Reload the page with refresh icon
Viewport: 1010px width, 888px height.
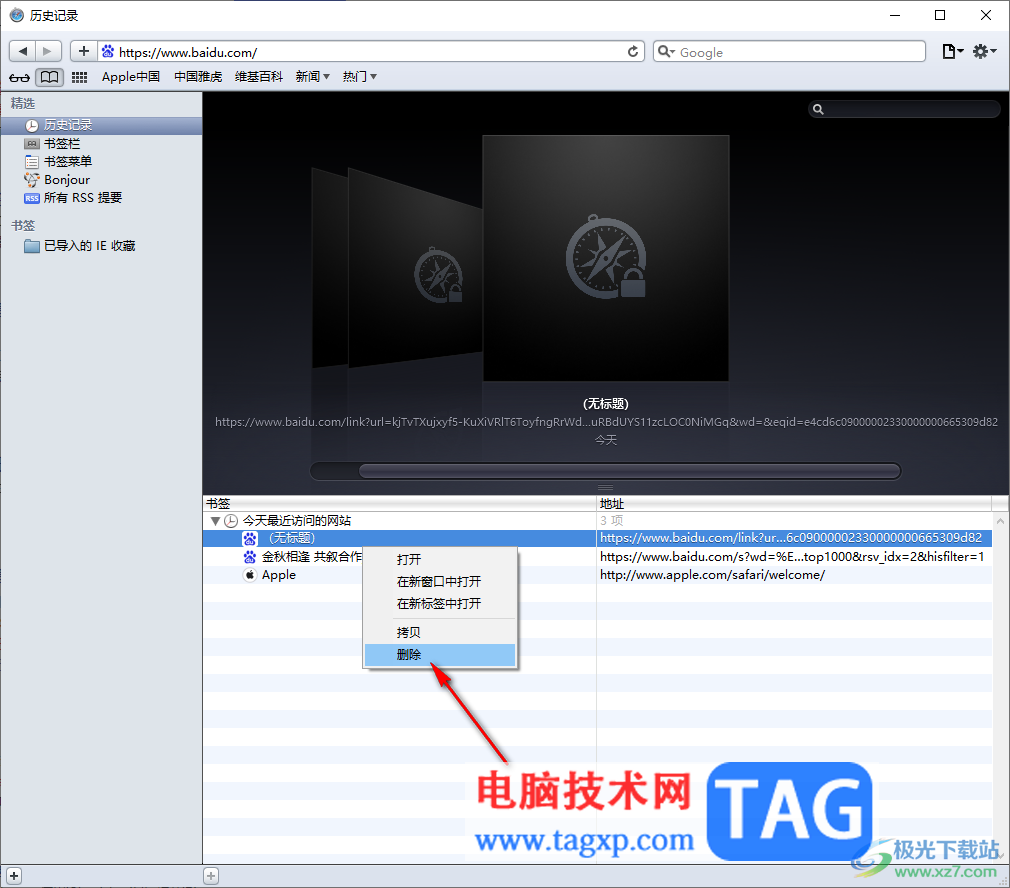633,52
